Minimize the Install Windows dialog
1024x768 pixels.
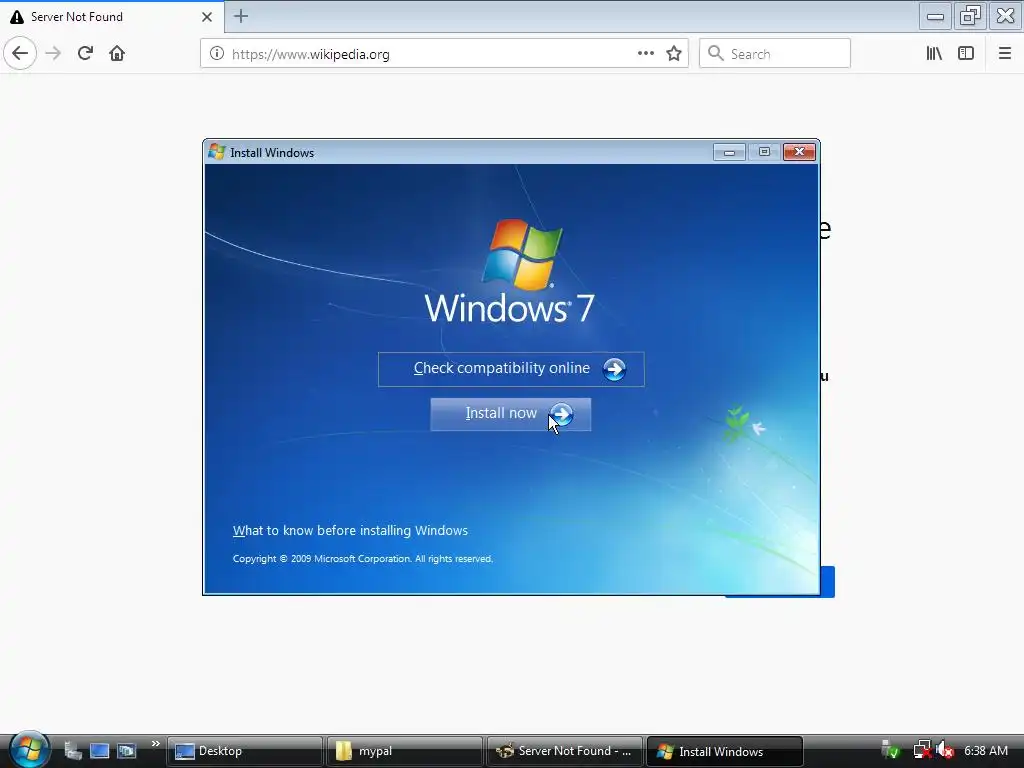[729, 152]
